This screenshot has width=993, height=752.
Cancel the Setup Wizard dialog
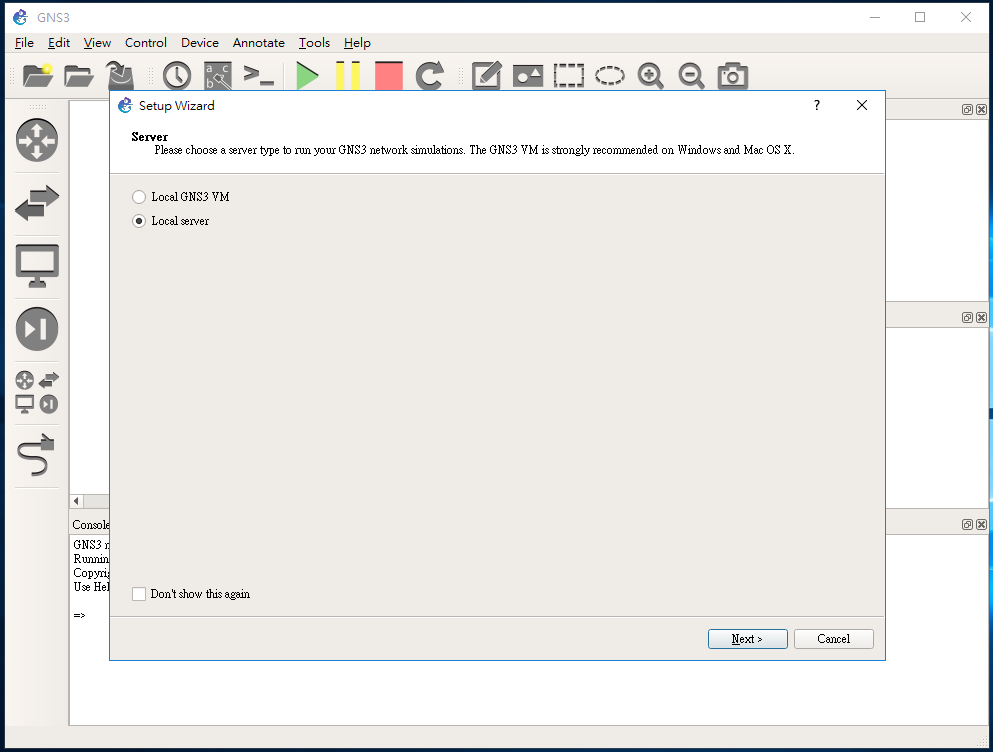pos(833,639)
